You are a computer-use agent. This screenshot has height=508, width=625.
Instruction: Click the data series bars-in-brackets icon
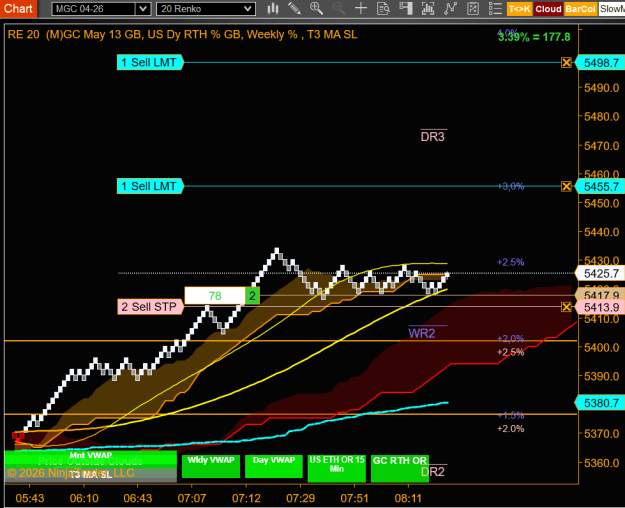(x=428, y=8)
